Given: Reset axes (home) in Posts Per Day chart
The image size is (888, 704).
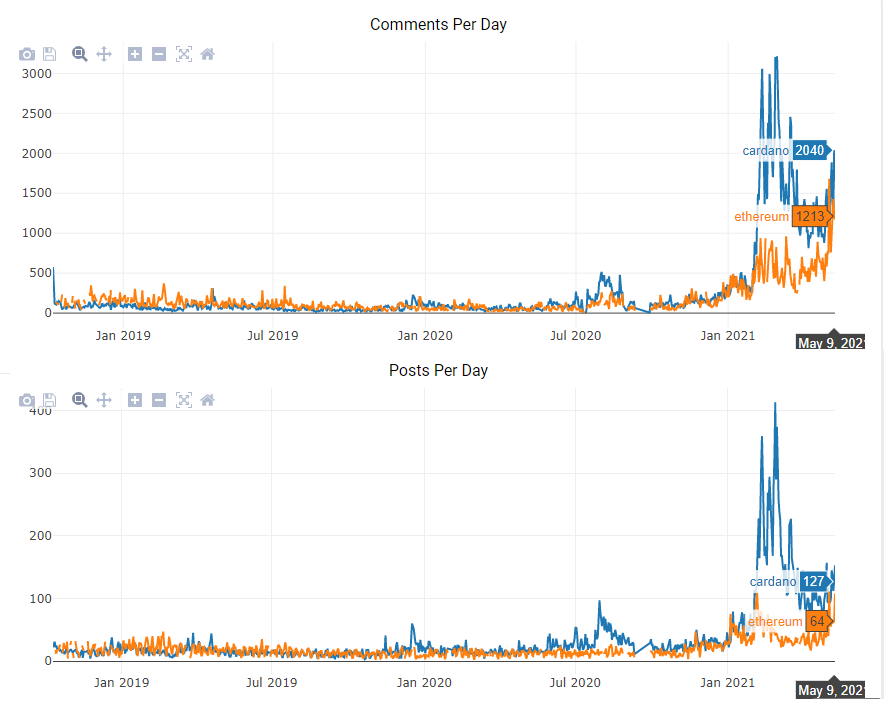Looking at the screenshot, I should click(208, 400).
